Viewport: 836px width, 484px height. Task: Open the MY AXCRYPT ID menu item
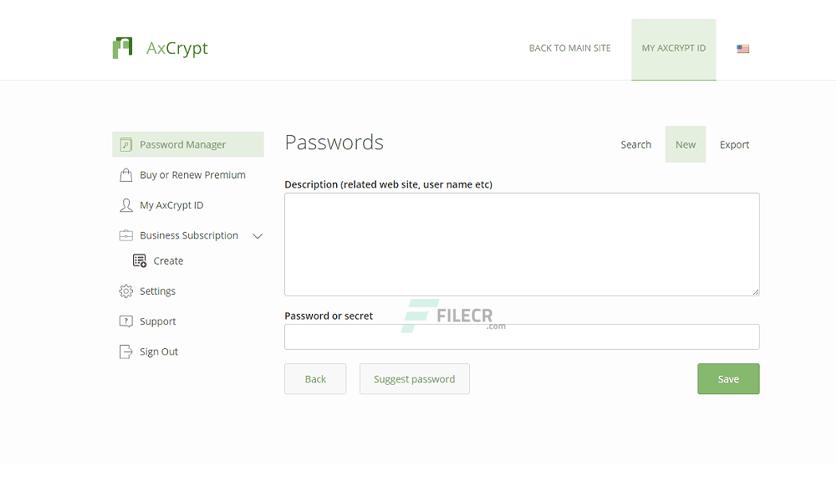coord(673,50)
